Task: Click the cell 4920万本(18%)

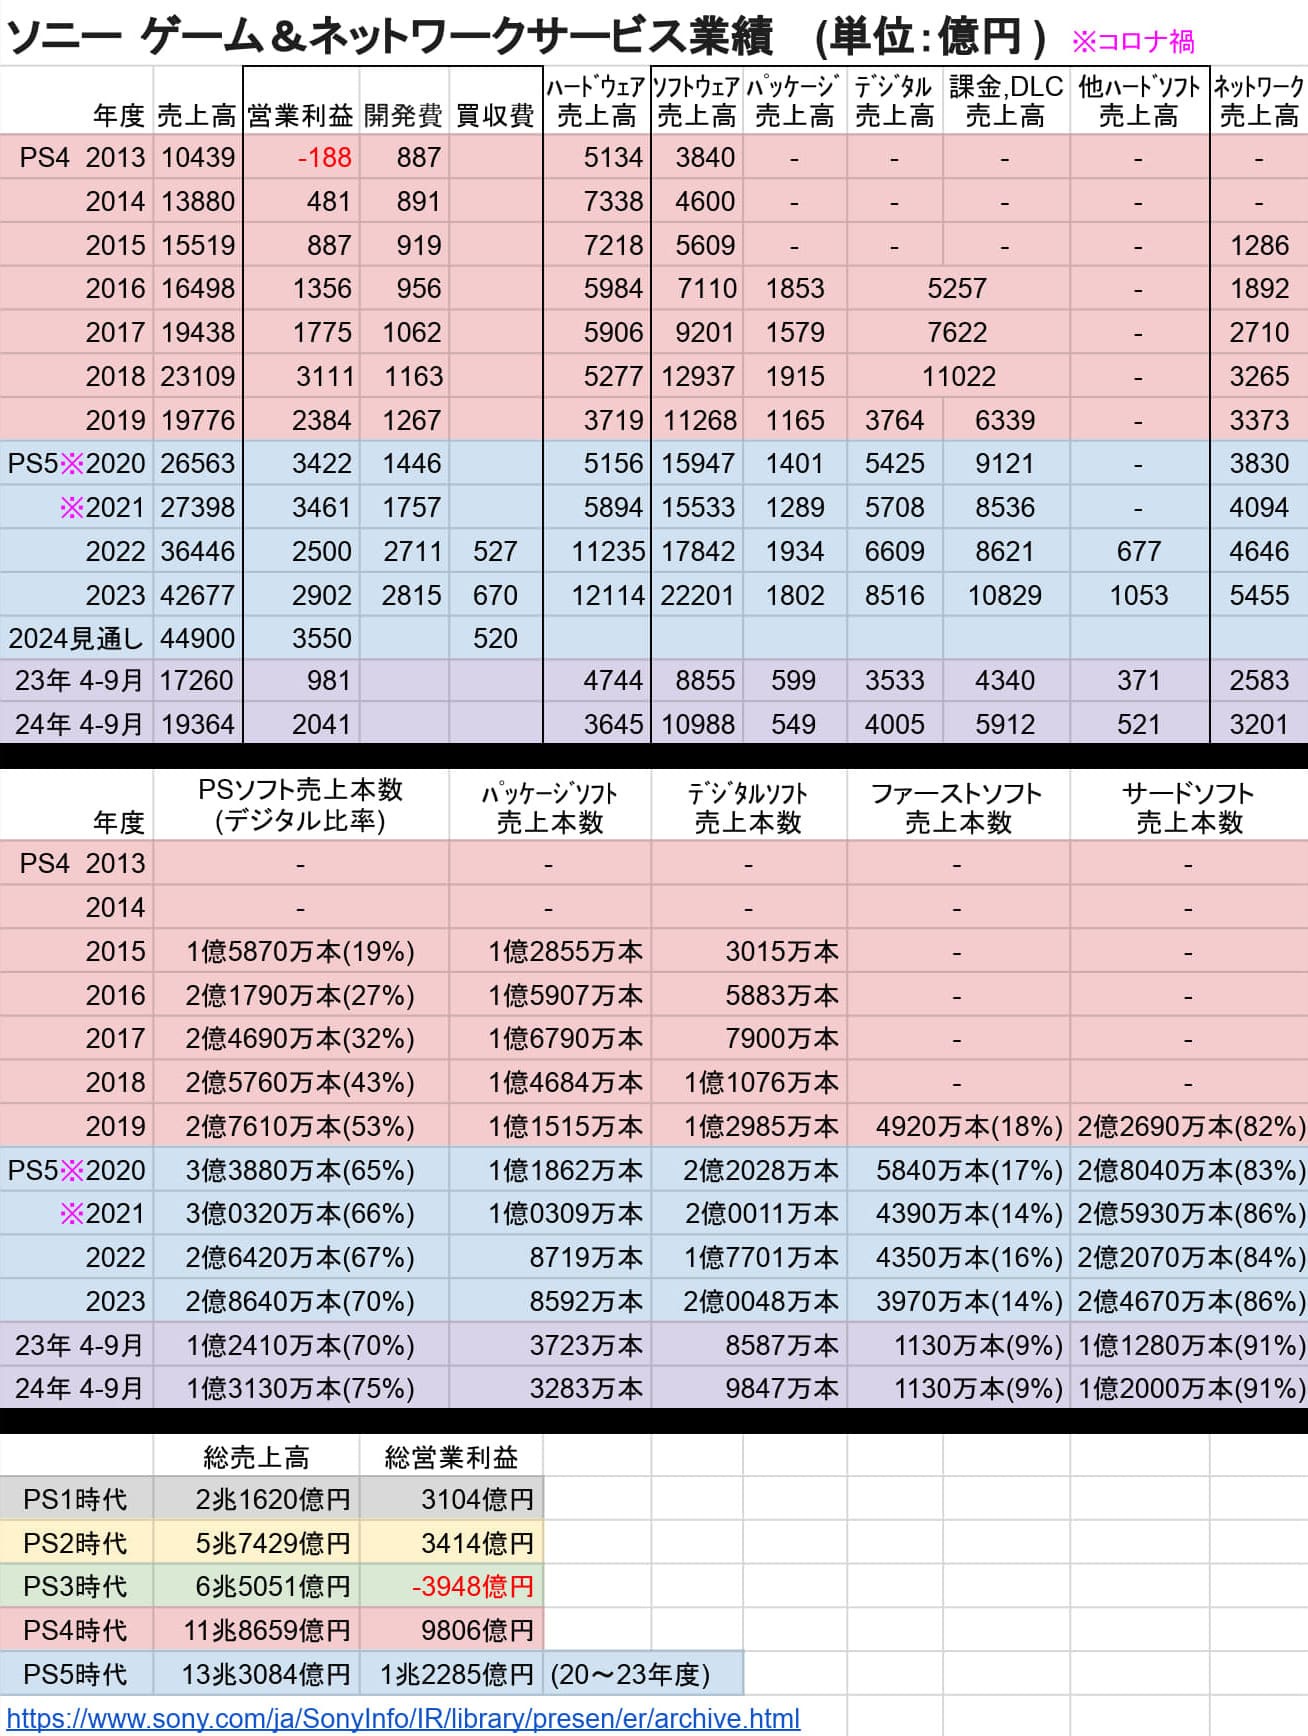Action: 969,1127
